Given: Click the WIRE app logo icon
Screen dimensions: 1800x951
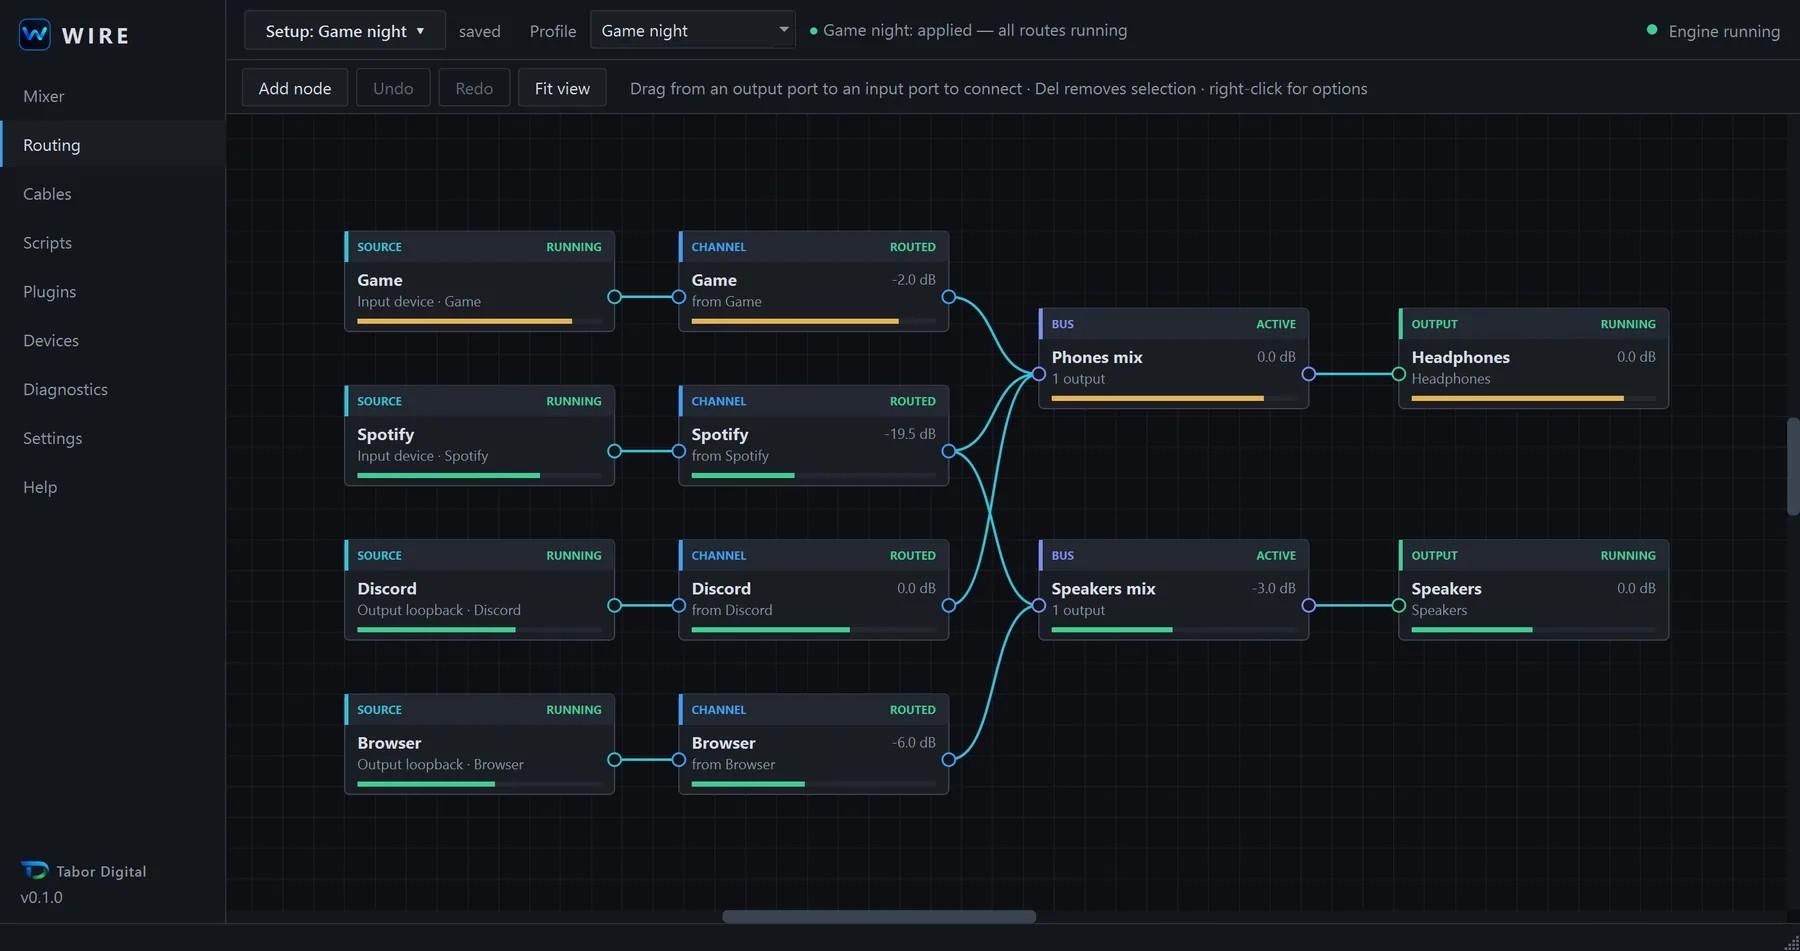Looking at the screenshot, I should 35,35.
